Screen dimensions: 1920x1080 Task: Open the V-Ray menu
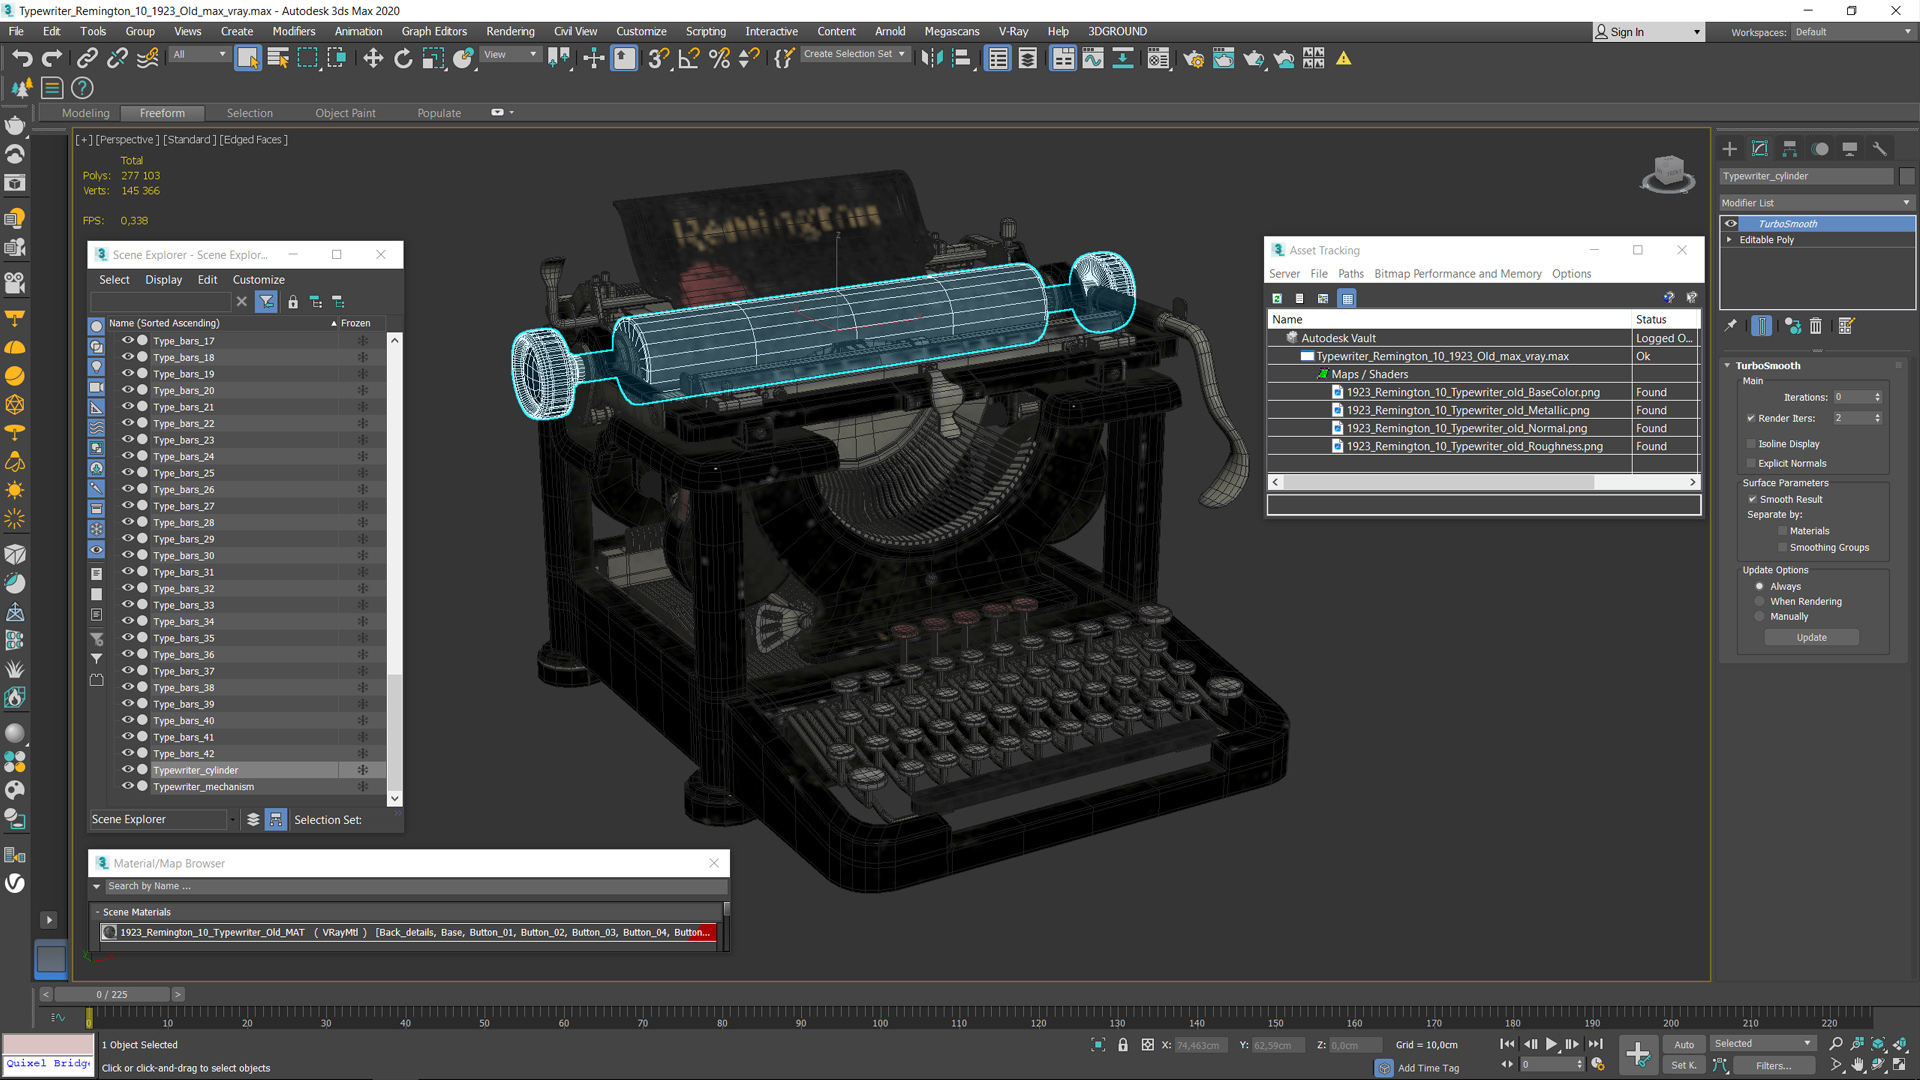click(x=1013, y=31)
